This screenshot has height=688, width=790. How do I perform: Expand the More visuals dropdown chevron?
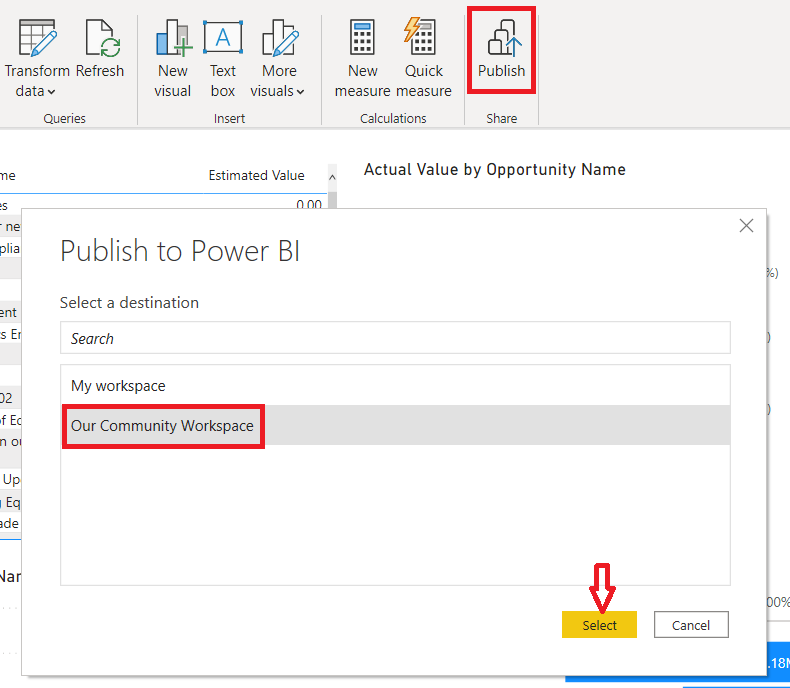(x=300, y=92)
